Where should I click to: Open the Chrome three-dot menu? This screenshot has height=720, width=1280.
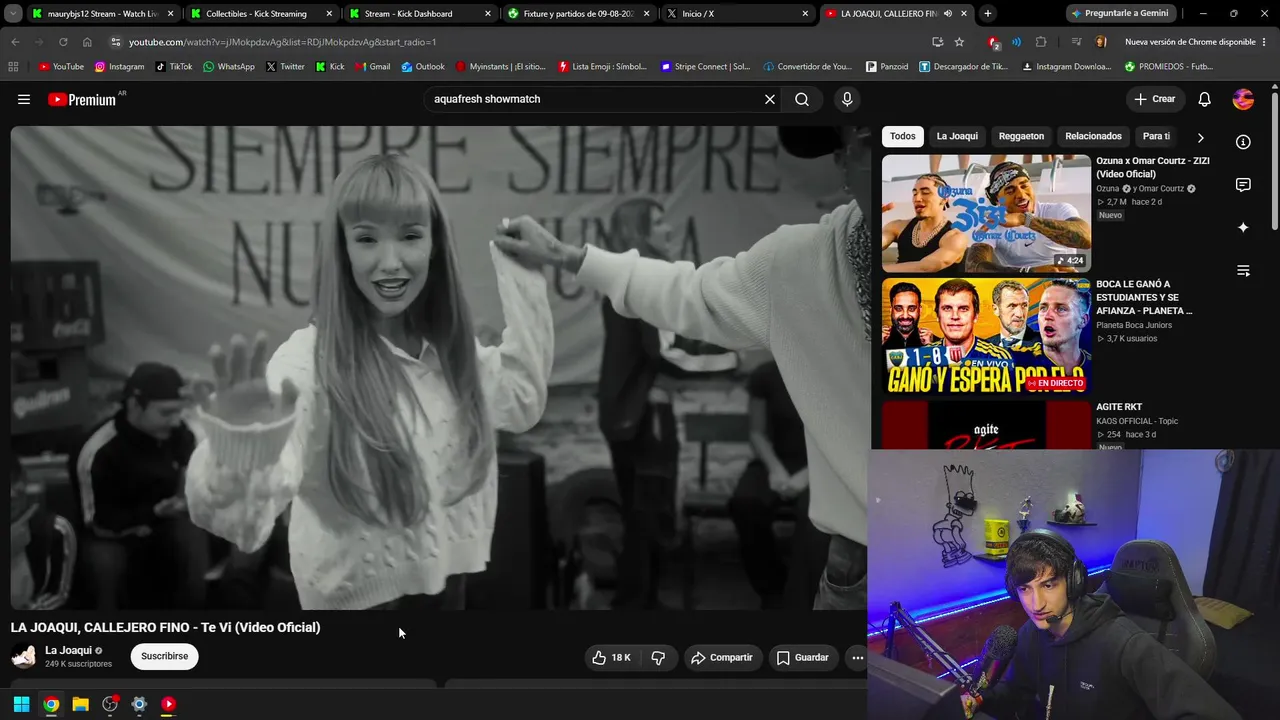tap(1265, 42)
